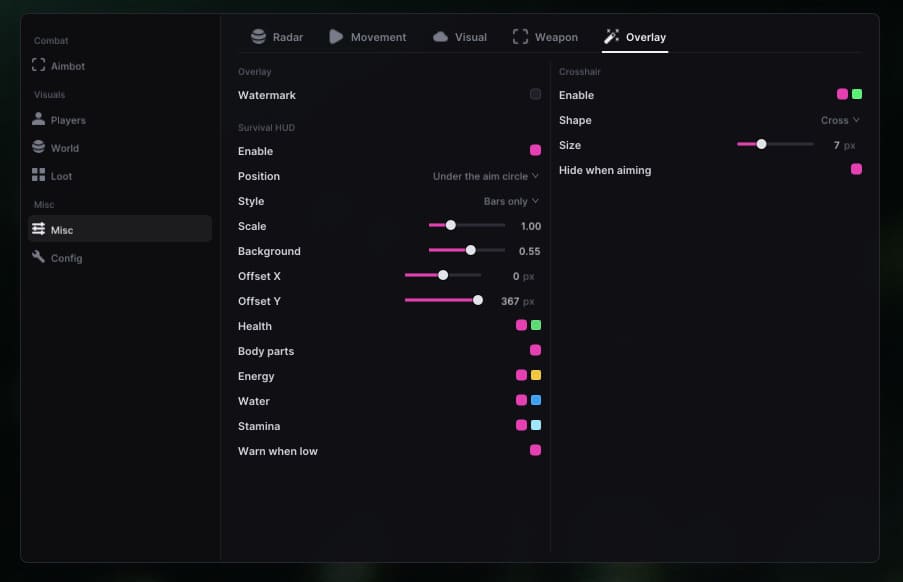Open the crosshair Shape dropdown 'Cross'

click(x=840, y=120)
